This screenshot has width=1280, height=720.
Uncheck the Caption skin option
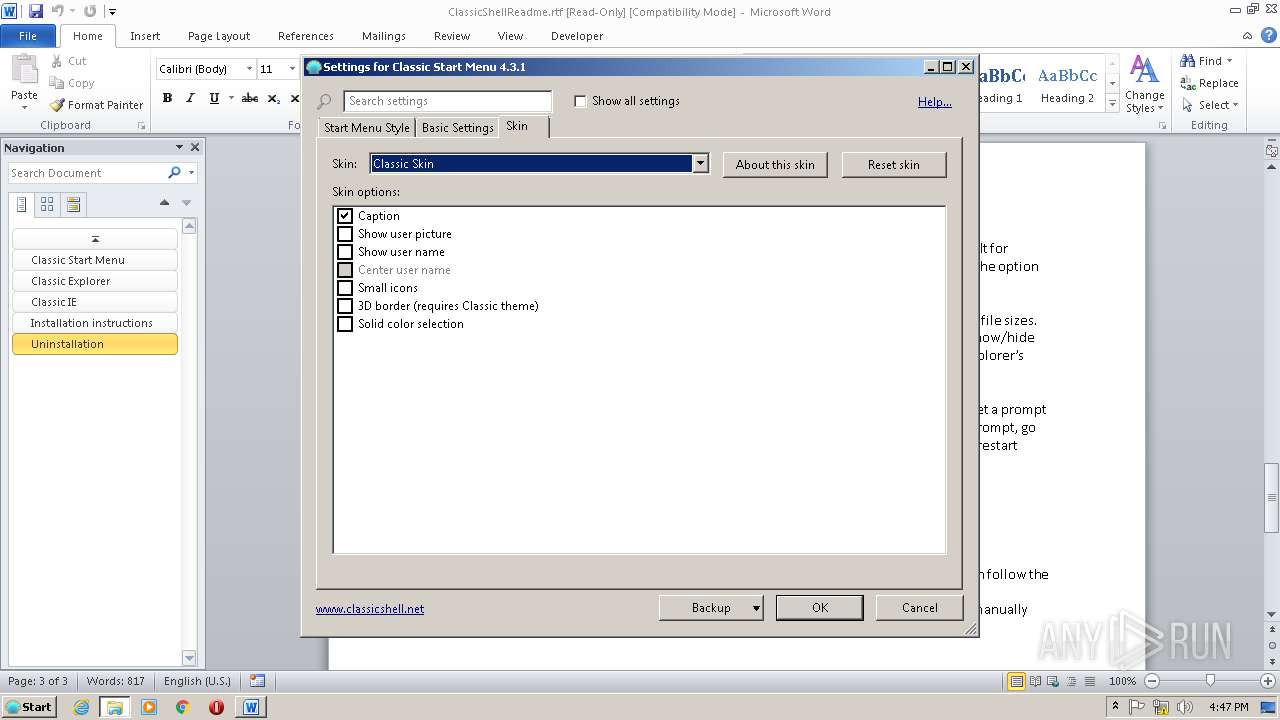tap(345, 216)
